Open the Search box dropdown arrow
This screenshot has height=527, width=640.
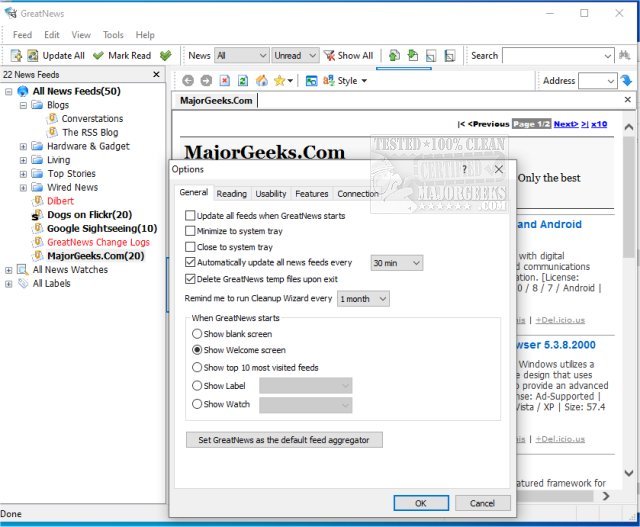[607, 56]
